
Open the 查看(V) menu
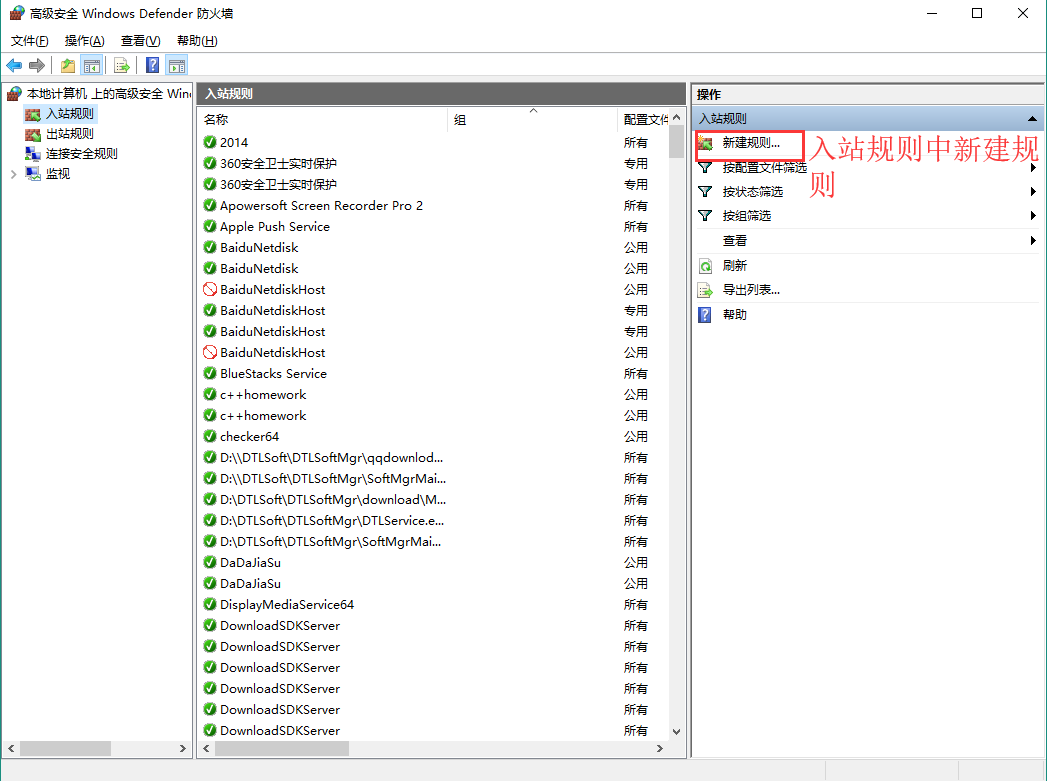tap(141, 41)
